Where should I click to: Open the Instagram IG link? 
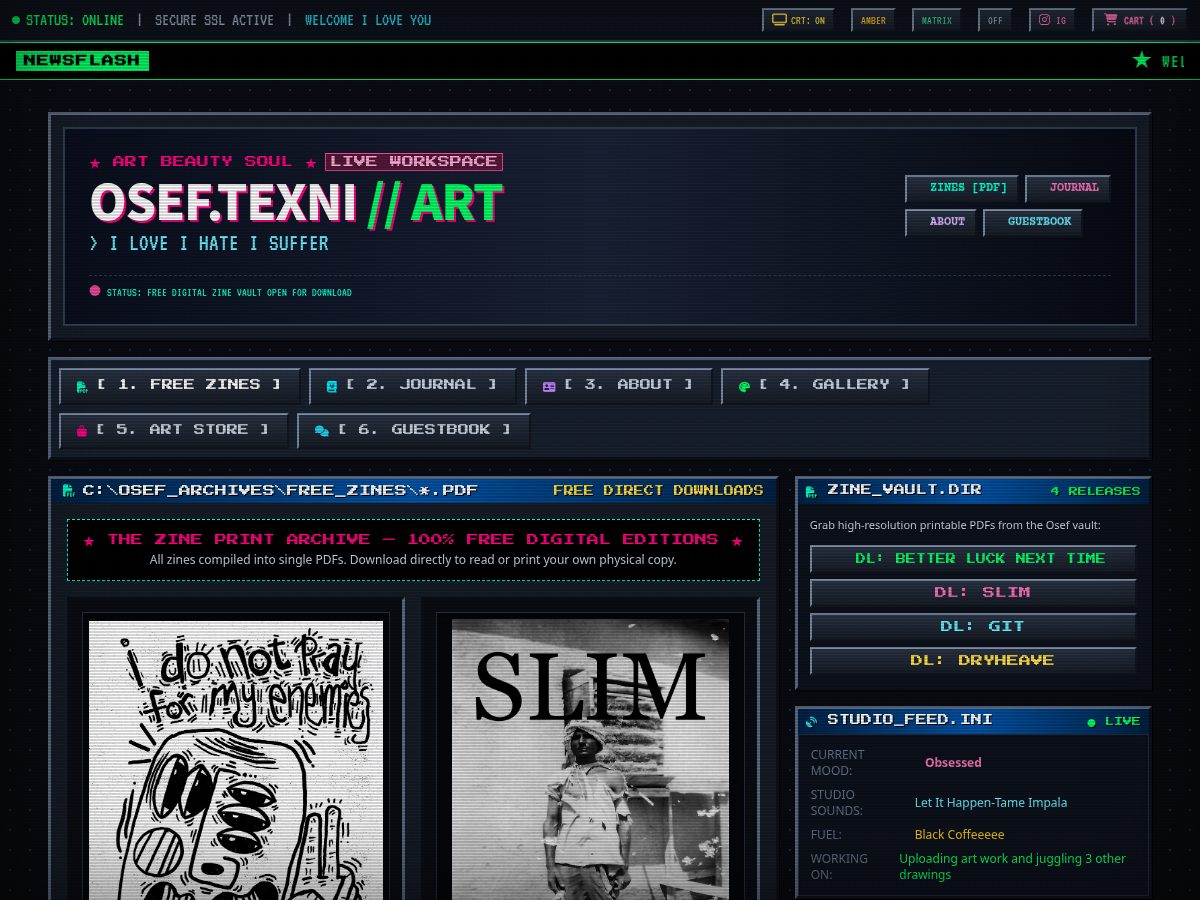(1052, 20)
